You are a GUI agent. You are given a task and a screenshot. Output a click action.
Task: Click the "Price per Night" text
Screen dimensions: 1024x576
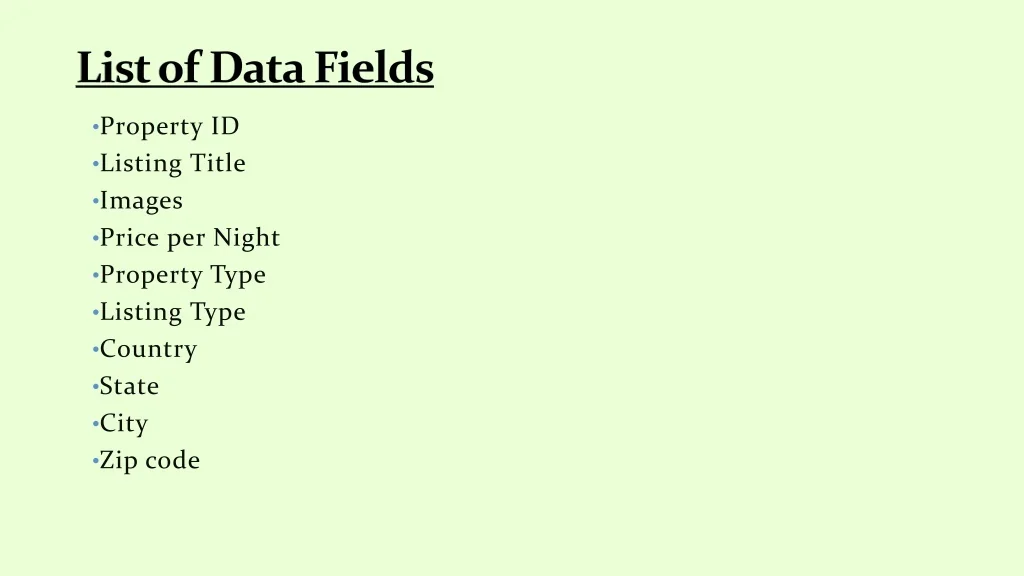pyautogui.click(x=190, y=238)
